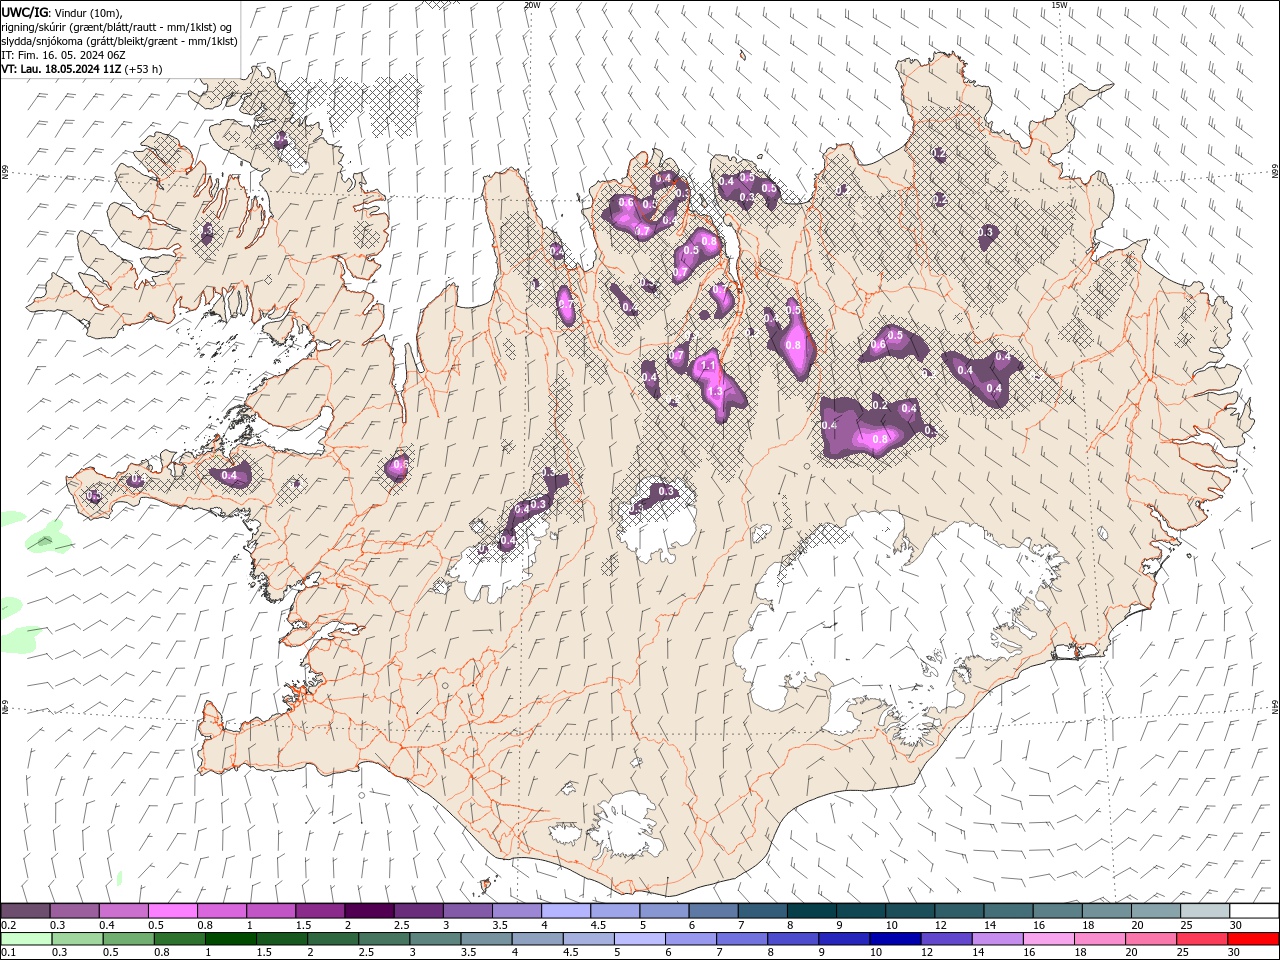Select the light green 0.3 rain scale swatch
This screenshot has height=960, width=1280.
[x=77, y=939]
